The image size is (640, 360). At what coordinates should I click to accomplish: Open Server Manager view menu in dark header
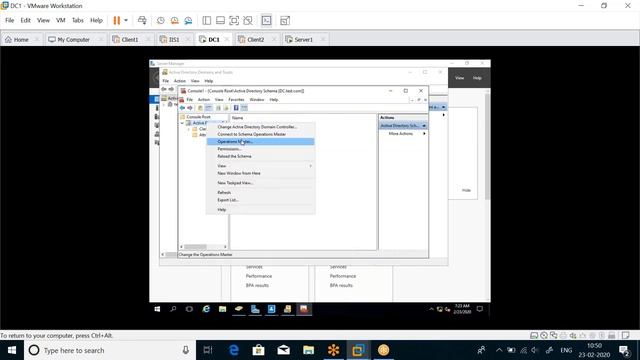click(460, 78)
